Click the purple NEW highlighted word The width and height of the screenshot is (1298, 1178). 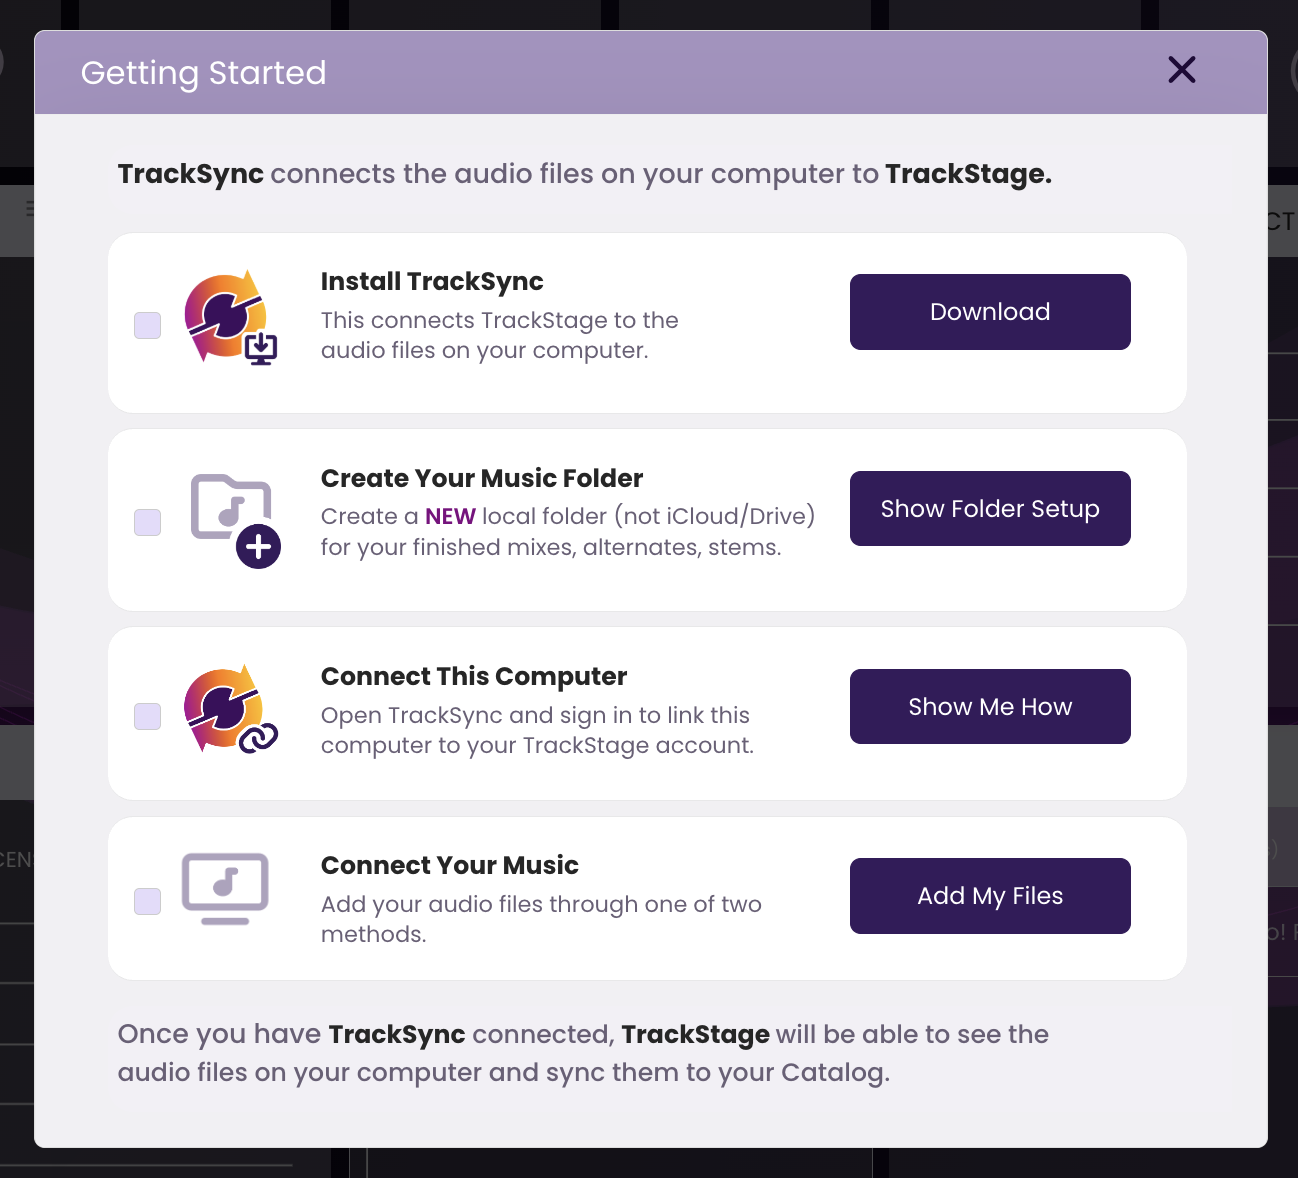click(450, 516)
